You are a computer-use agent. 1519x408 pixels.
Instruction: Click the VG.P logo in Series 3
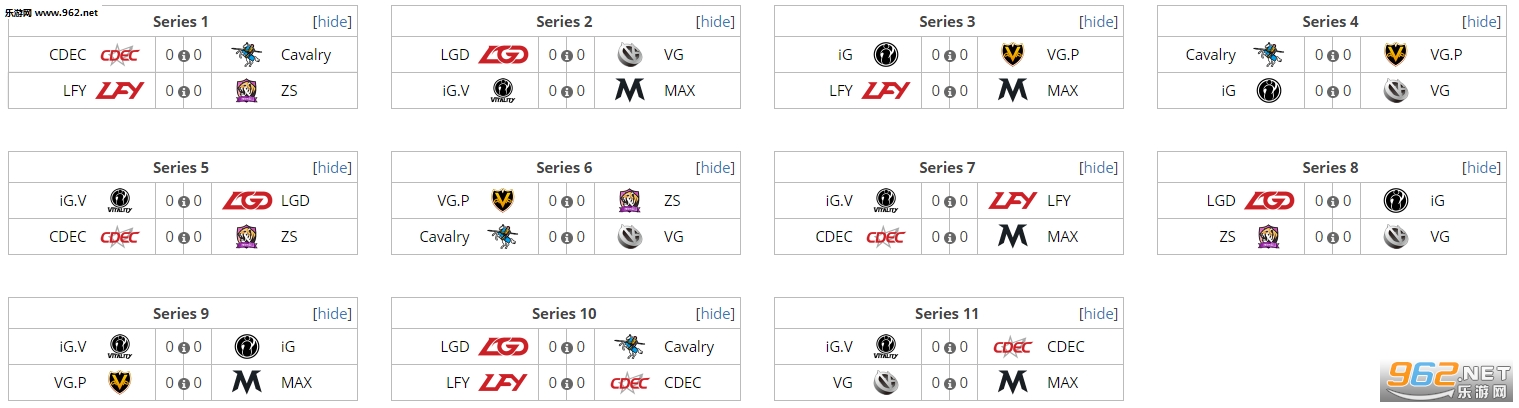pyautogui.click(x=1012, y=55)
